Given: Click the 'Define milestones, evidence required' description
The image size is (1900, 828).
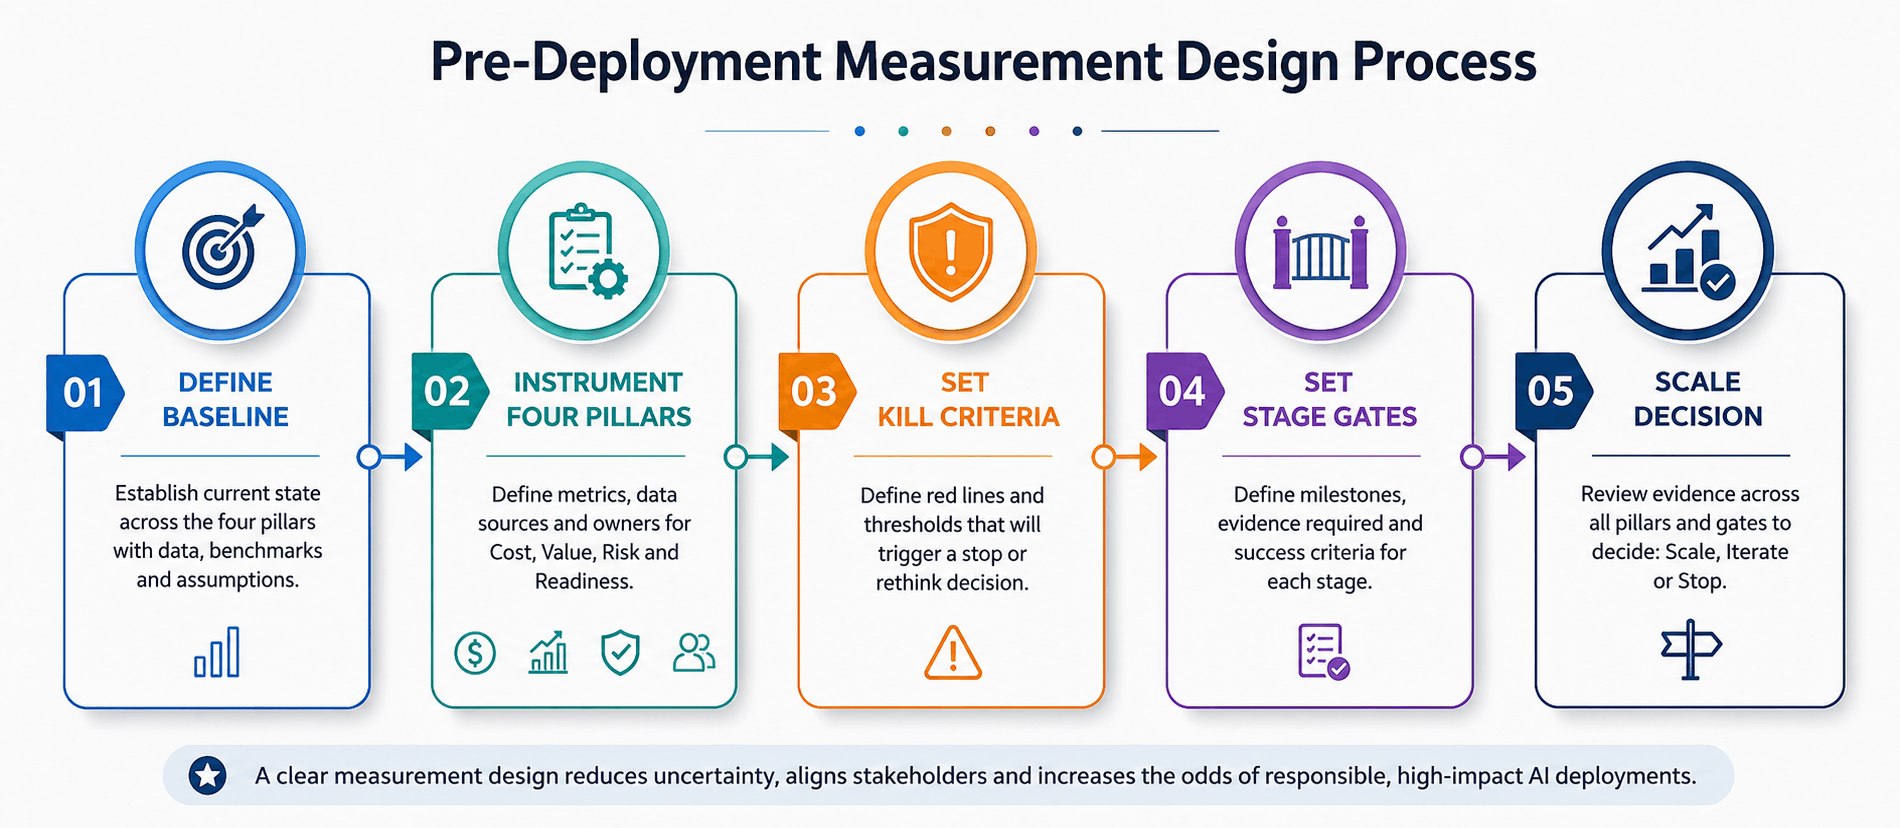Looking at the screenshot, I should [1320, 537].
